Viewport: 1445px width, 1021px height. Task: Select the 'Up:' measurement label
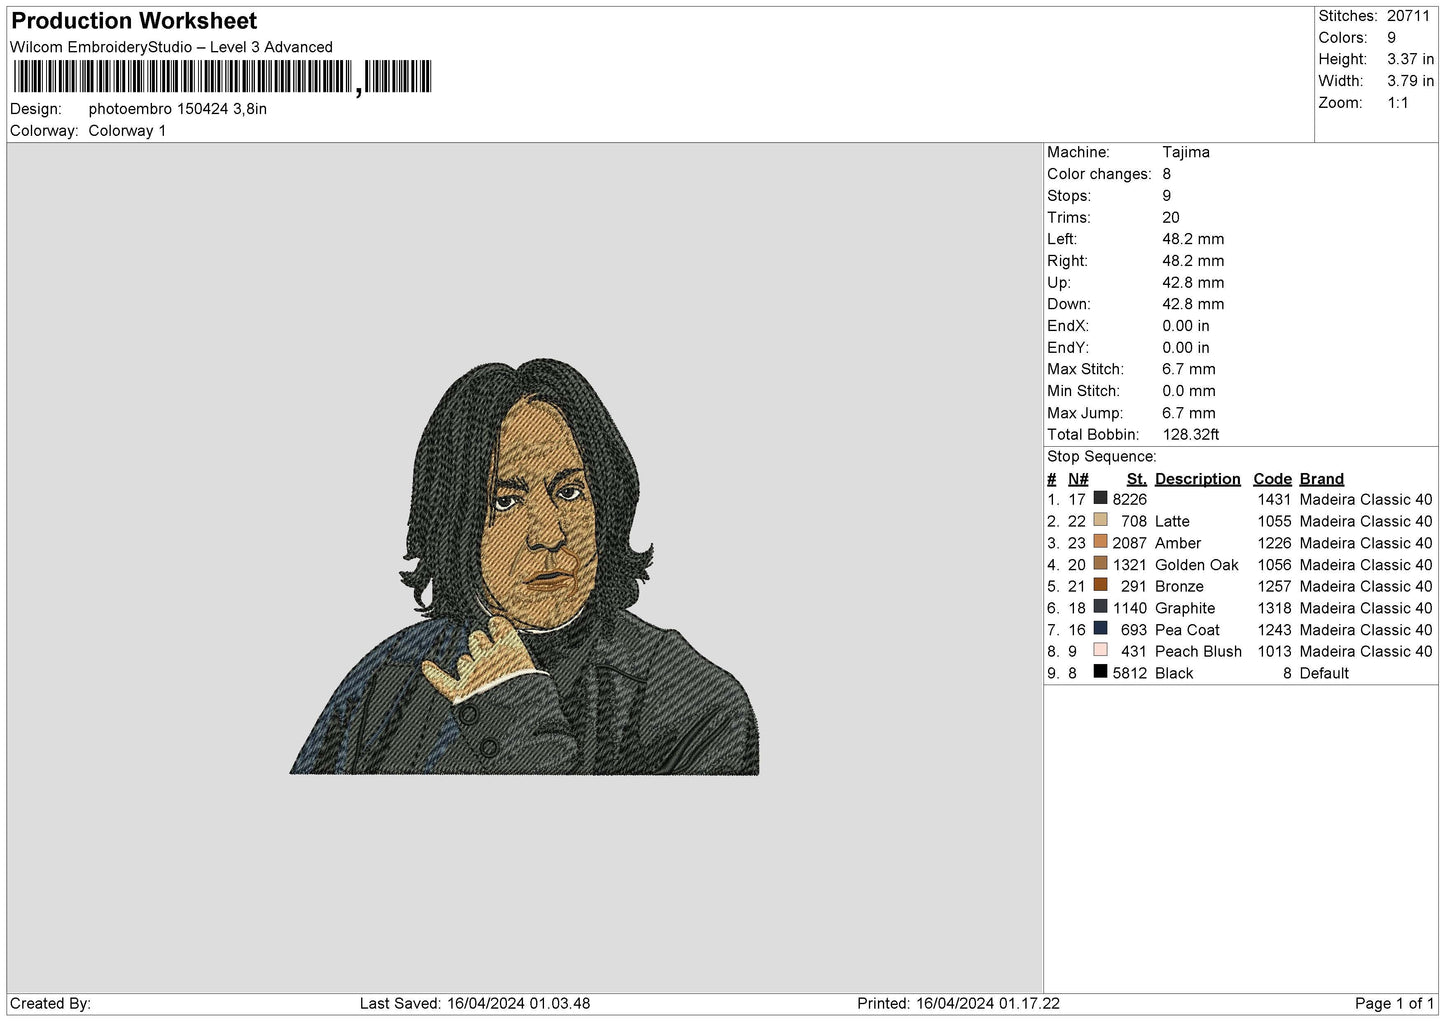[x=1059, y=283]
